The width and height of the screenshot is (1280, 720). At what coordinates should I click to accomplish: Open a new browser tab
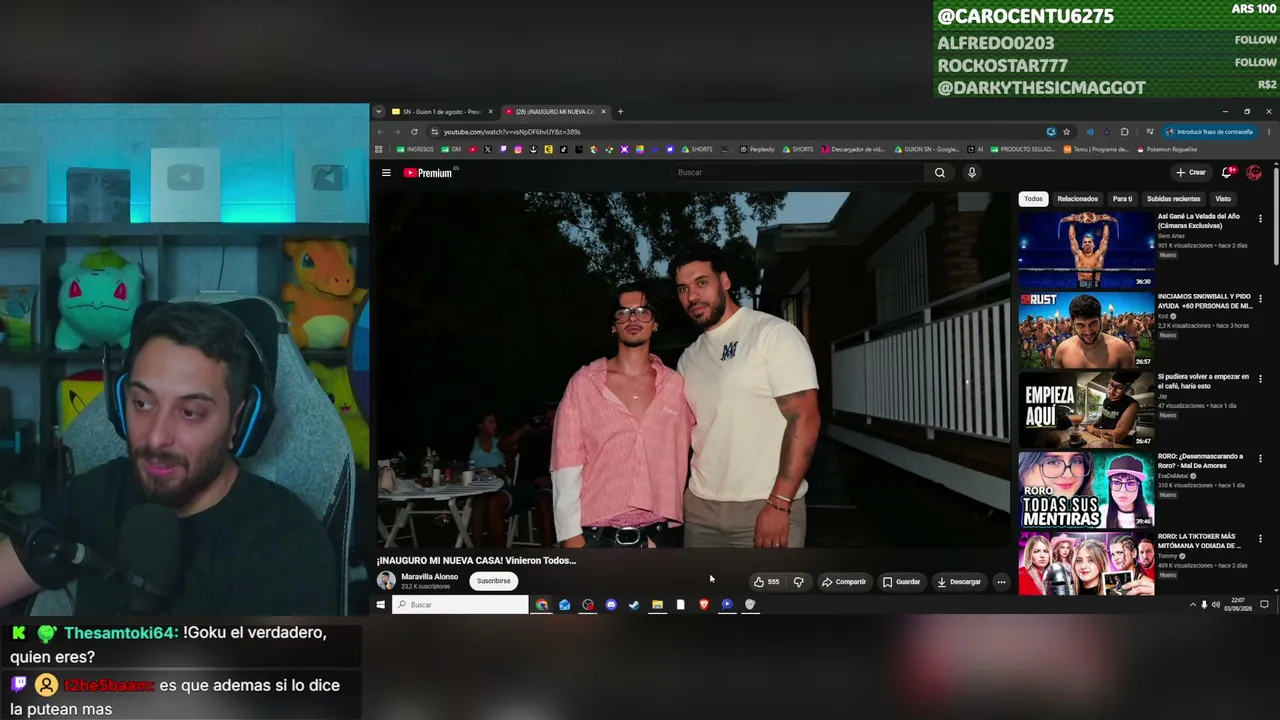pyautogui.click(x=620, y=112)
